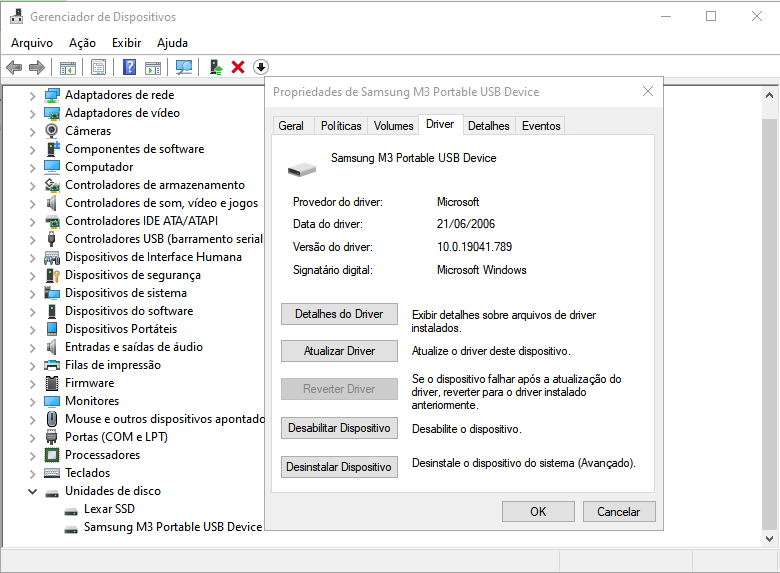
Task: Expand Controladores USB node
Action: 32,239
